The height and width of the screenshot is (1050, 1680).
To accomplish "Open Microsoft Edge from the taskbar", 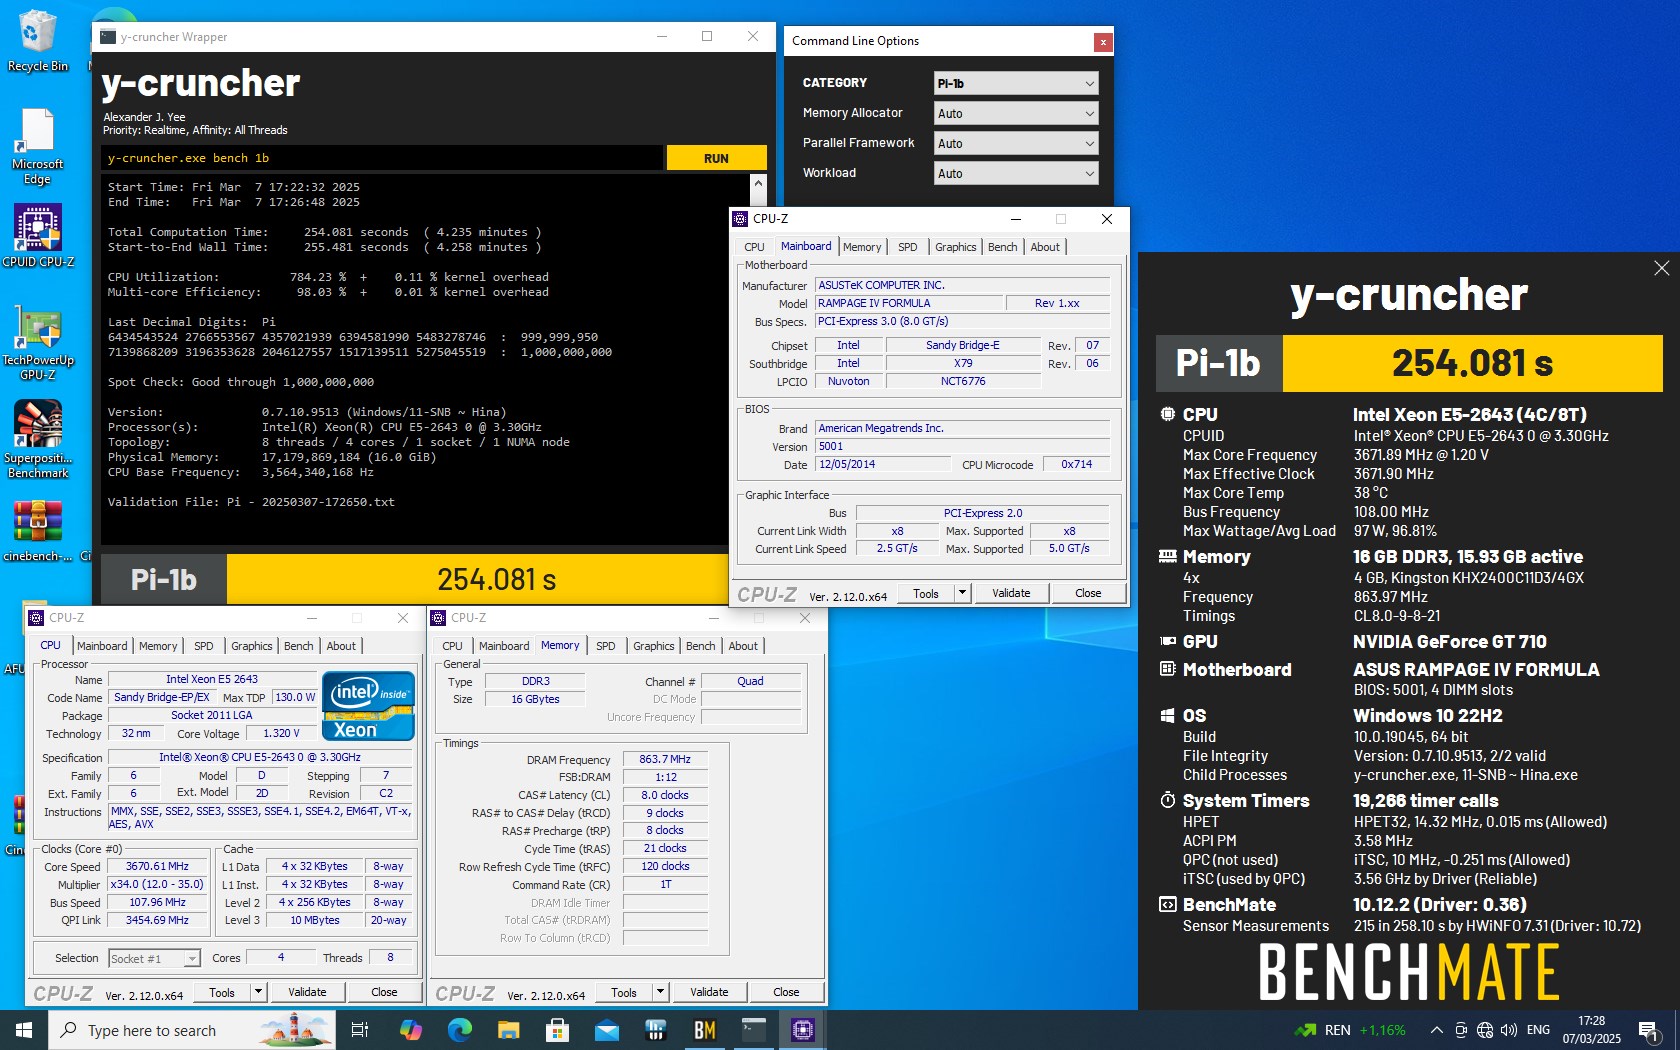I will [459, 1030].
